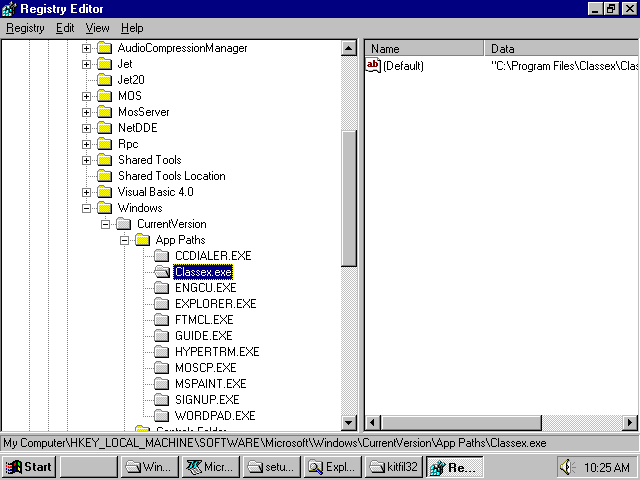Click the Start button
This screenshot has height=480, width=640.
click(29, 467)
